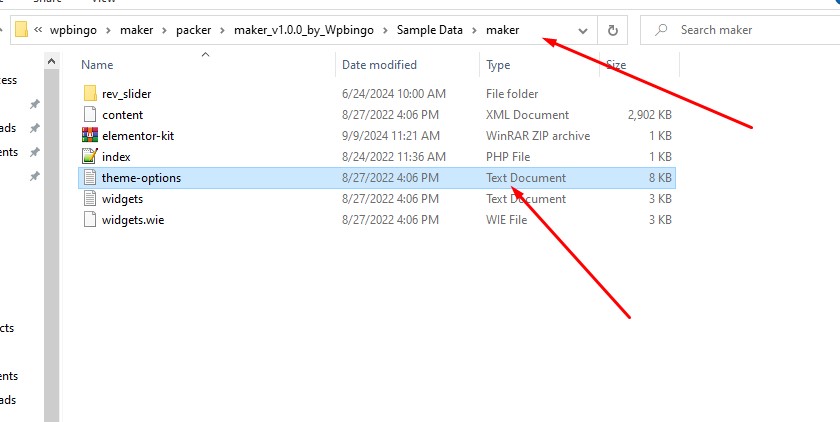Sort by Date modified column

(380, 65)
